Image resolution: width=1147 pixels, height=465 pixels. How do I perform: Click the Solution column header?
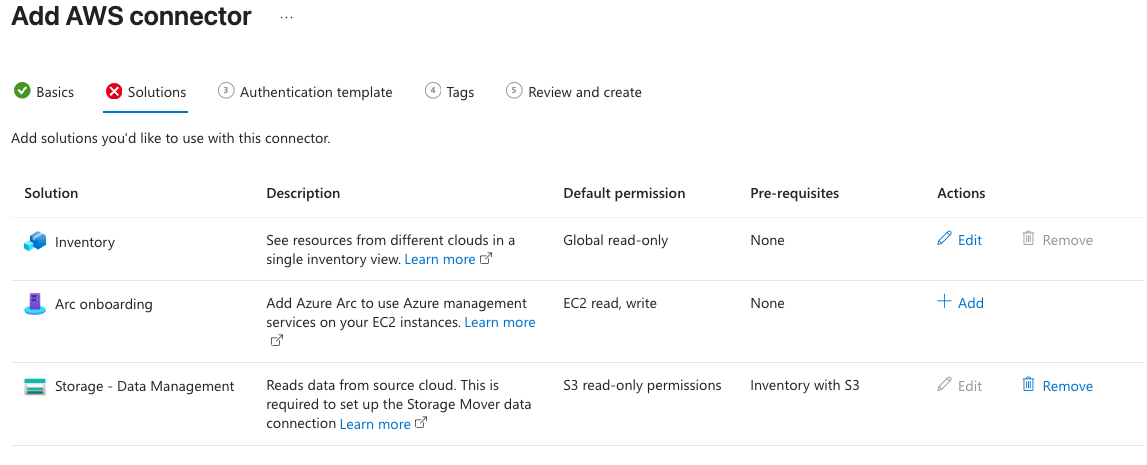[51, 193]
